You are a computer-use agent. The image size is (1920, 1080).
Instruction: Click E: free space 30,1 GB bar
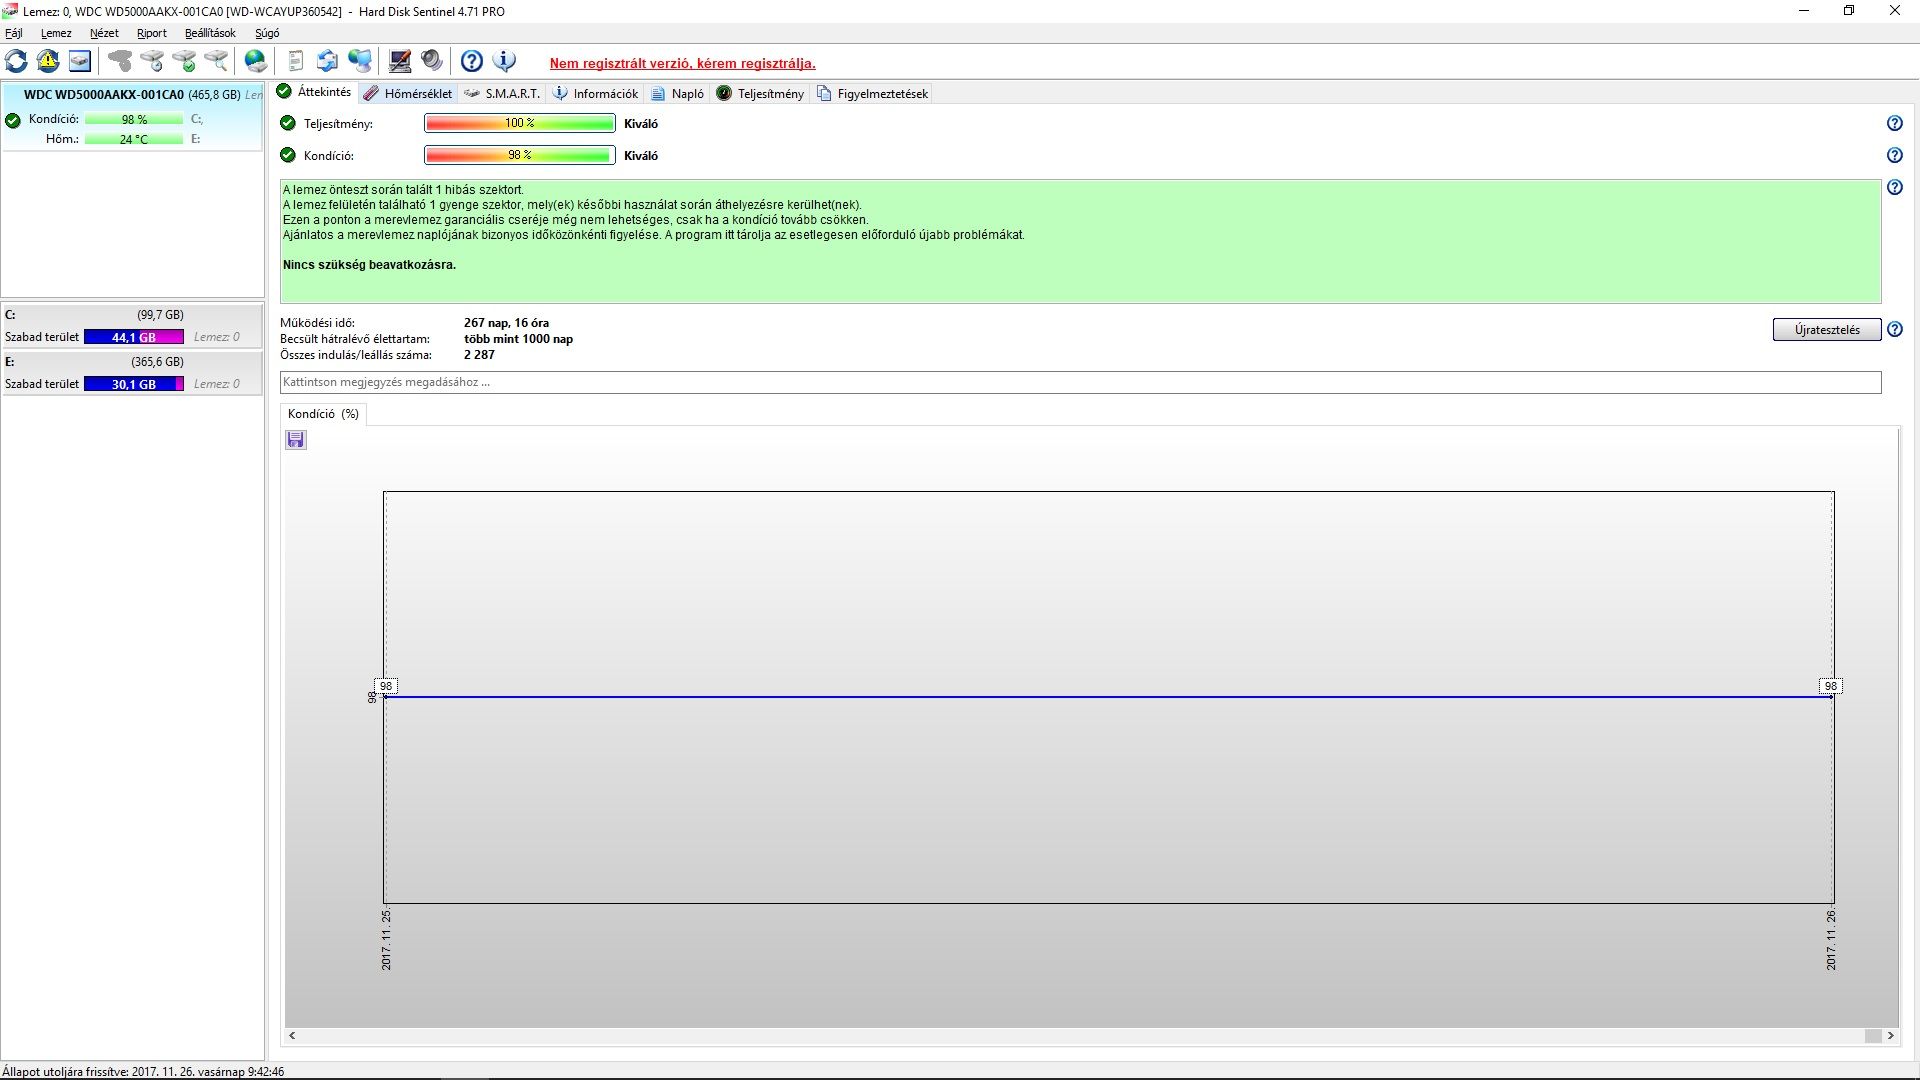pyautogui.click(x=134, y=384)
